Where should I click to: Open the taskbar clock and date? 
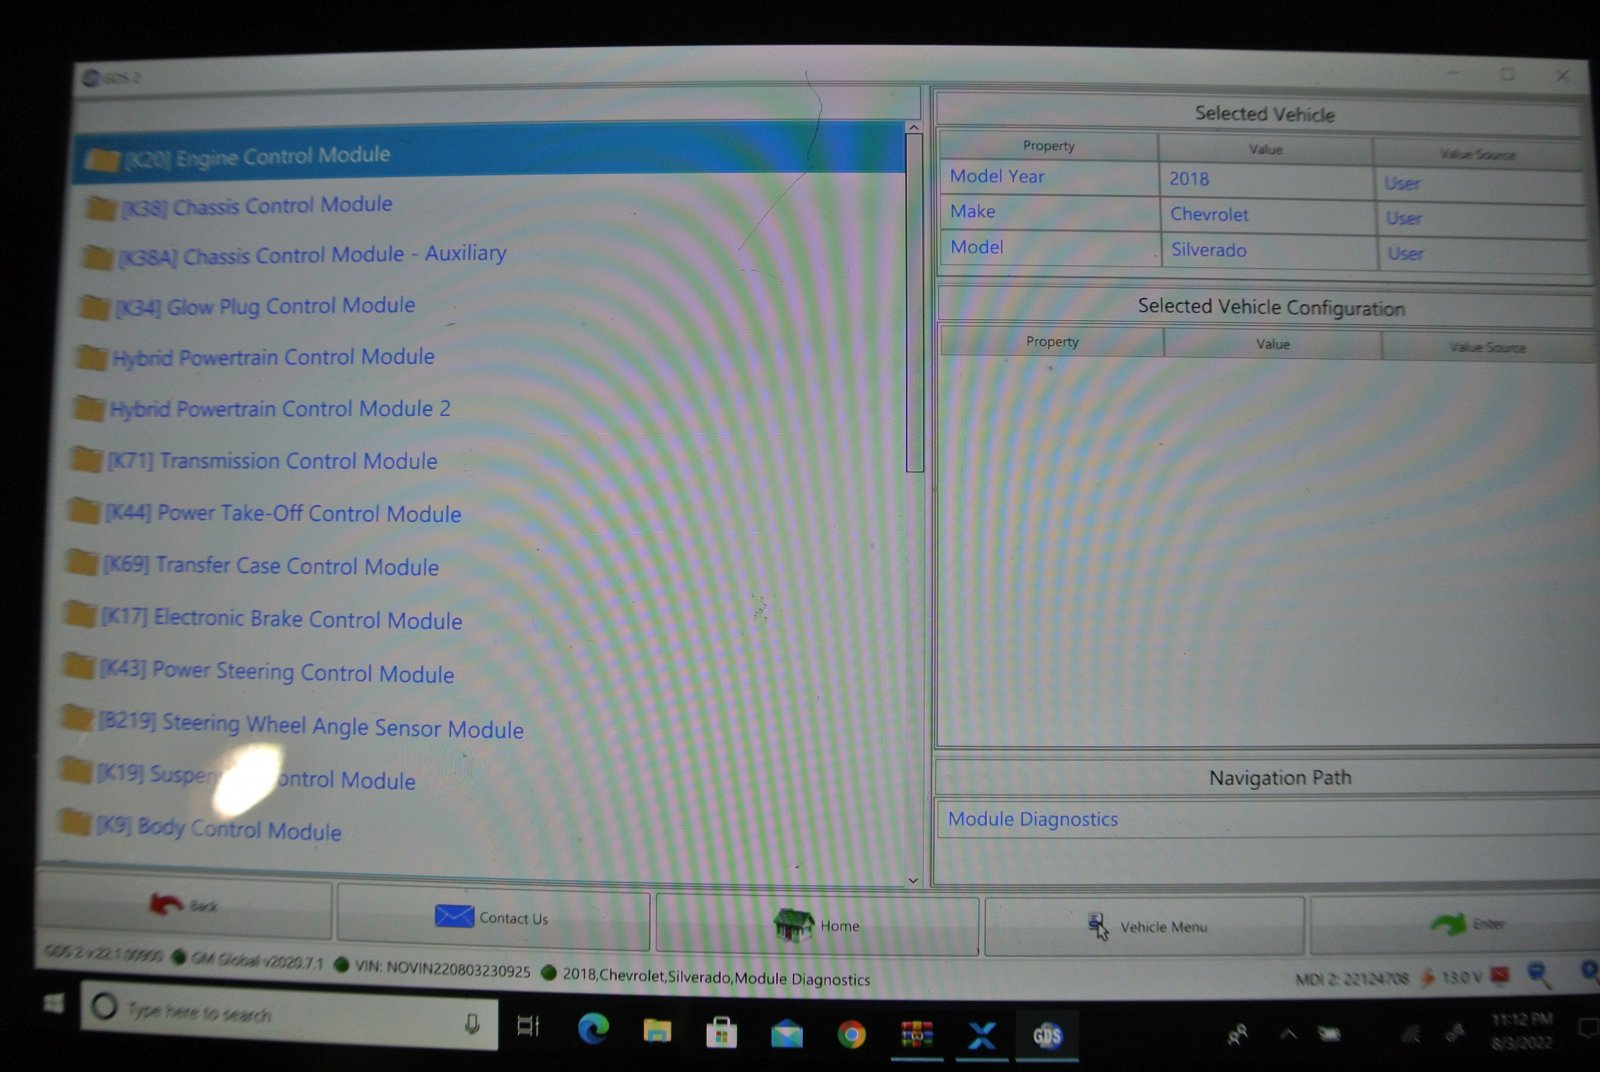1521,1030
